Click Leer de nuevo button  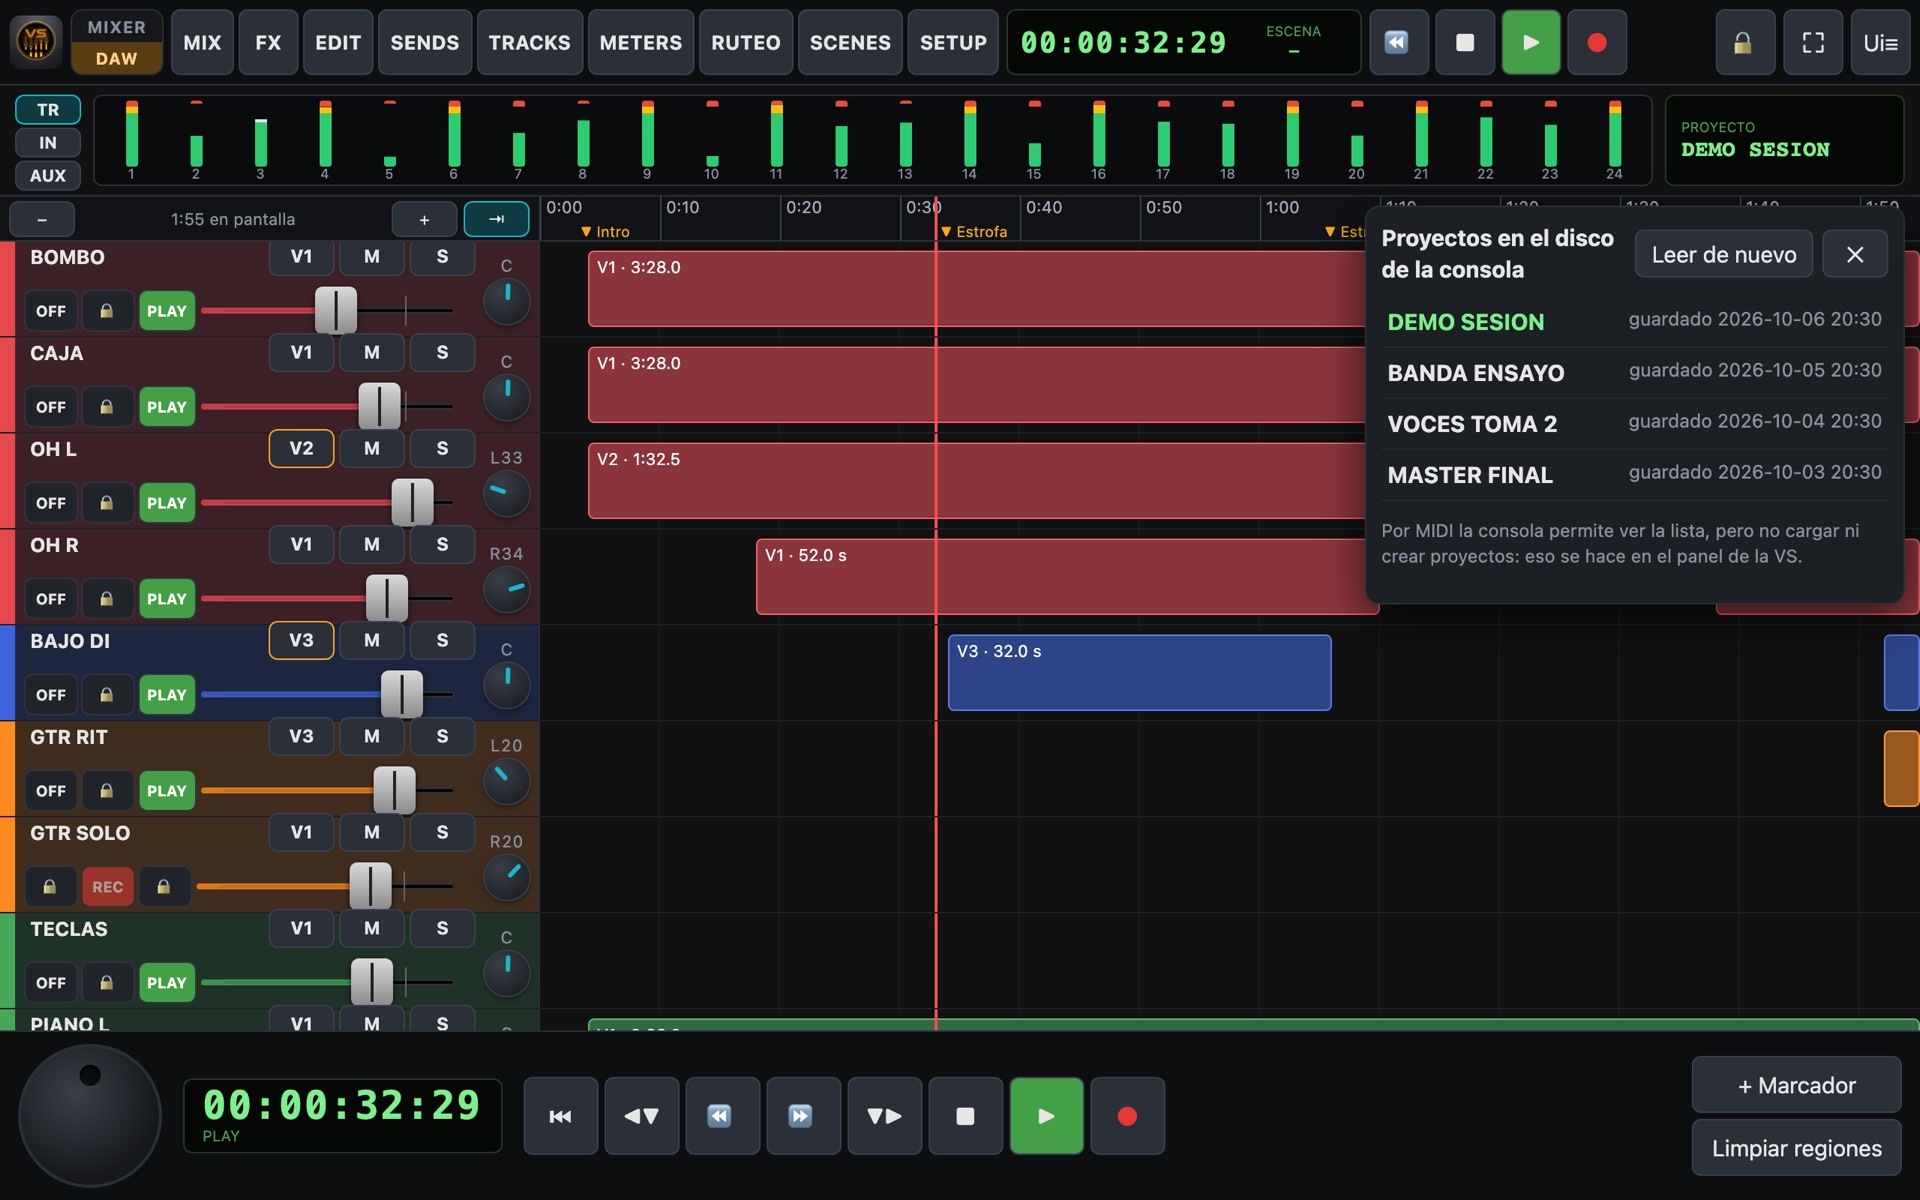pos(1724,255)
